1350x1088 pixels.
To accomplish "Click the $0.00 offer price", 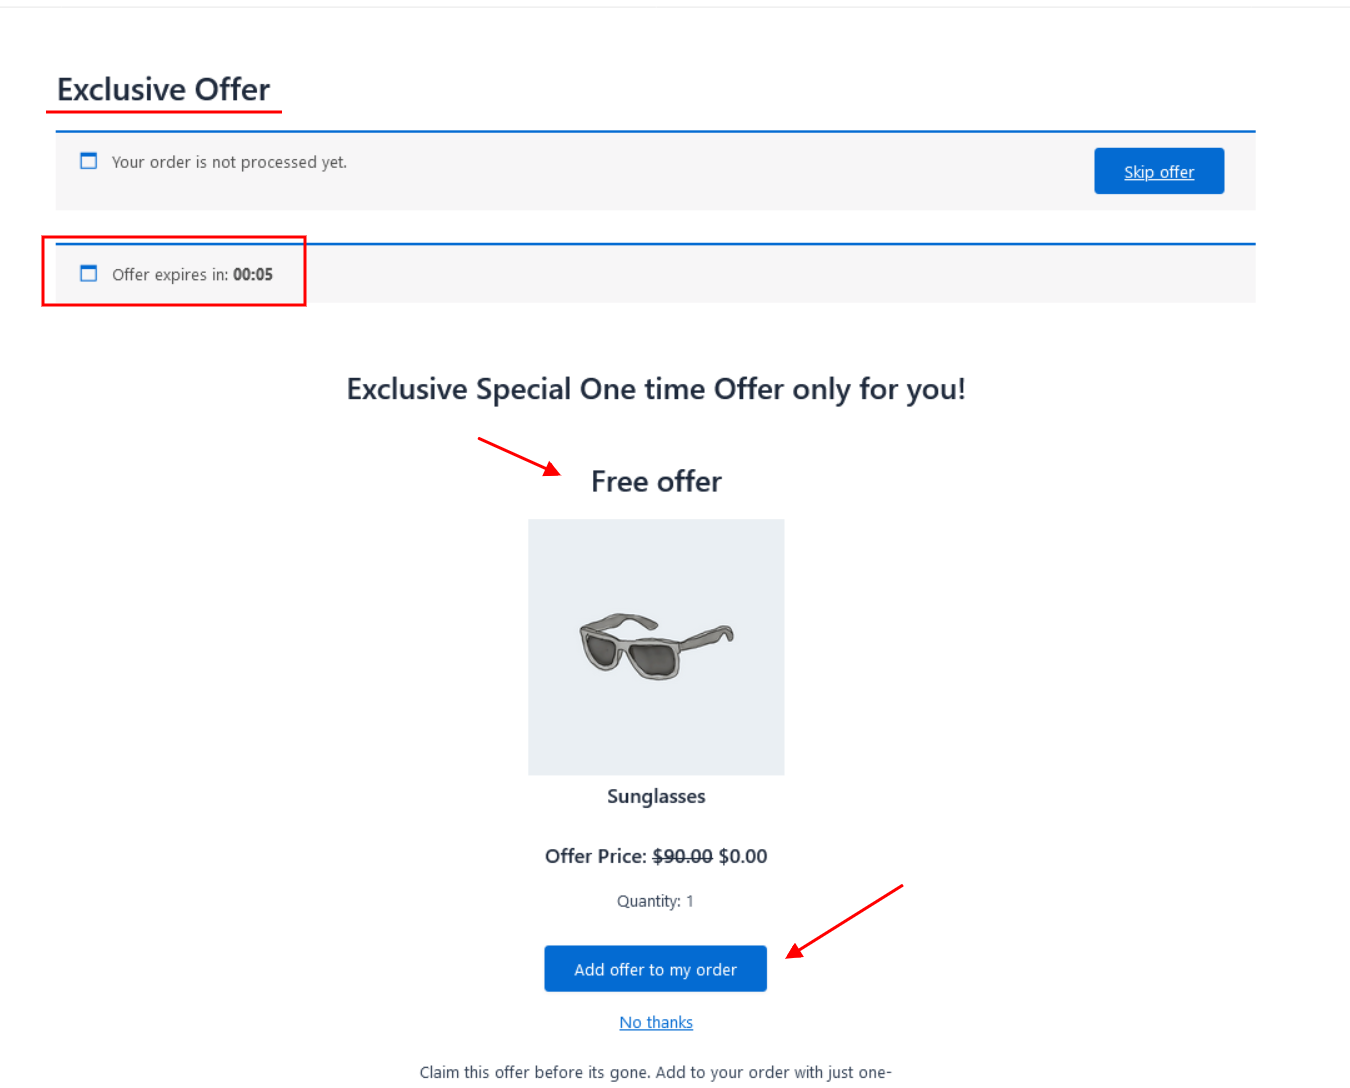I will coord(743,856).
